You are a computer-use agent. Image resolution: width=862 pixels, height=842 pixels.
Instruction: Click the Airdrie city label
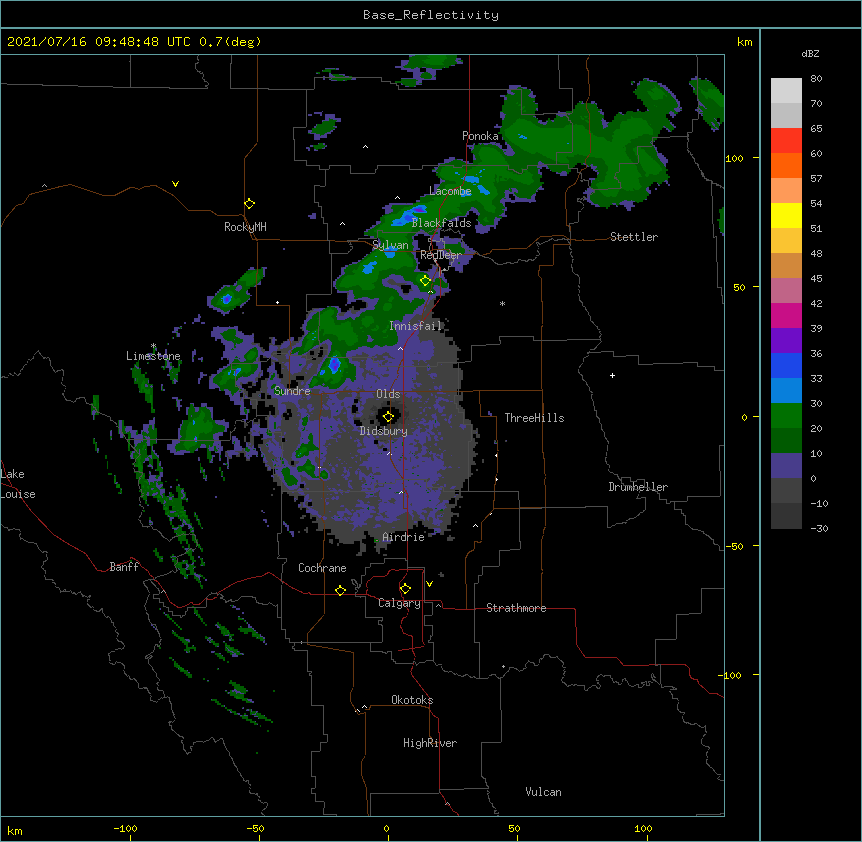click(x=404, y=537)
